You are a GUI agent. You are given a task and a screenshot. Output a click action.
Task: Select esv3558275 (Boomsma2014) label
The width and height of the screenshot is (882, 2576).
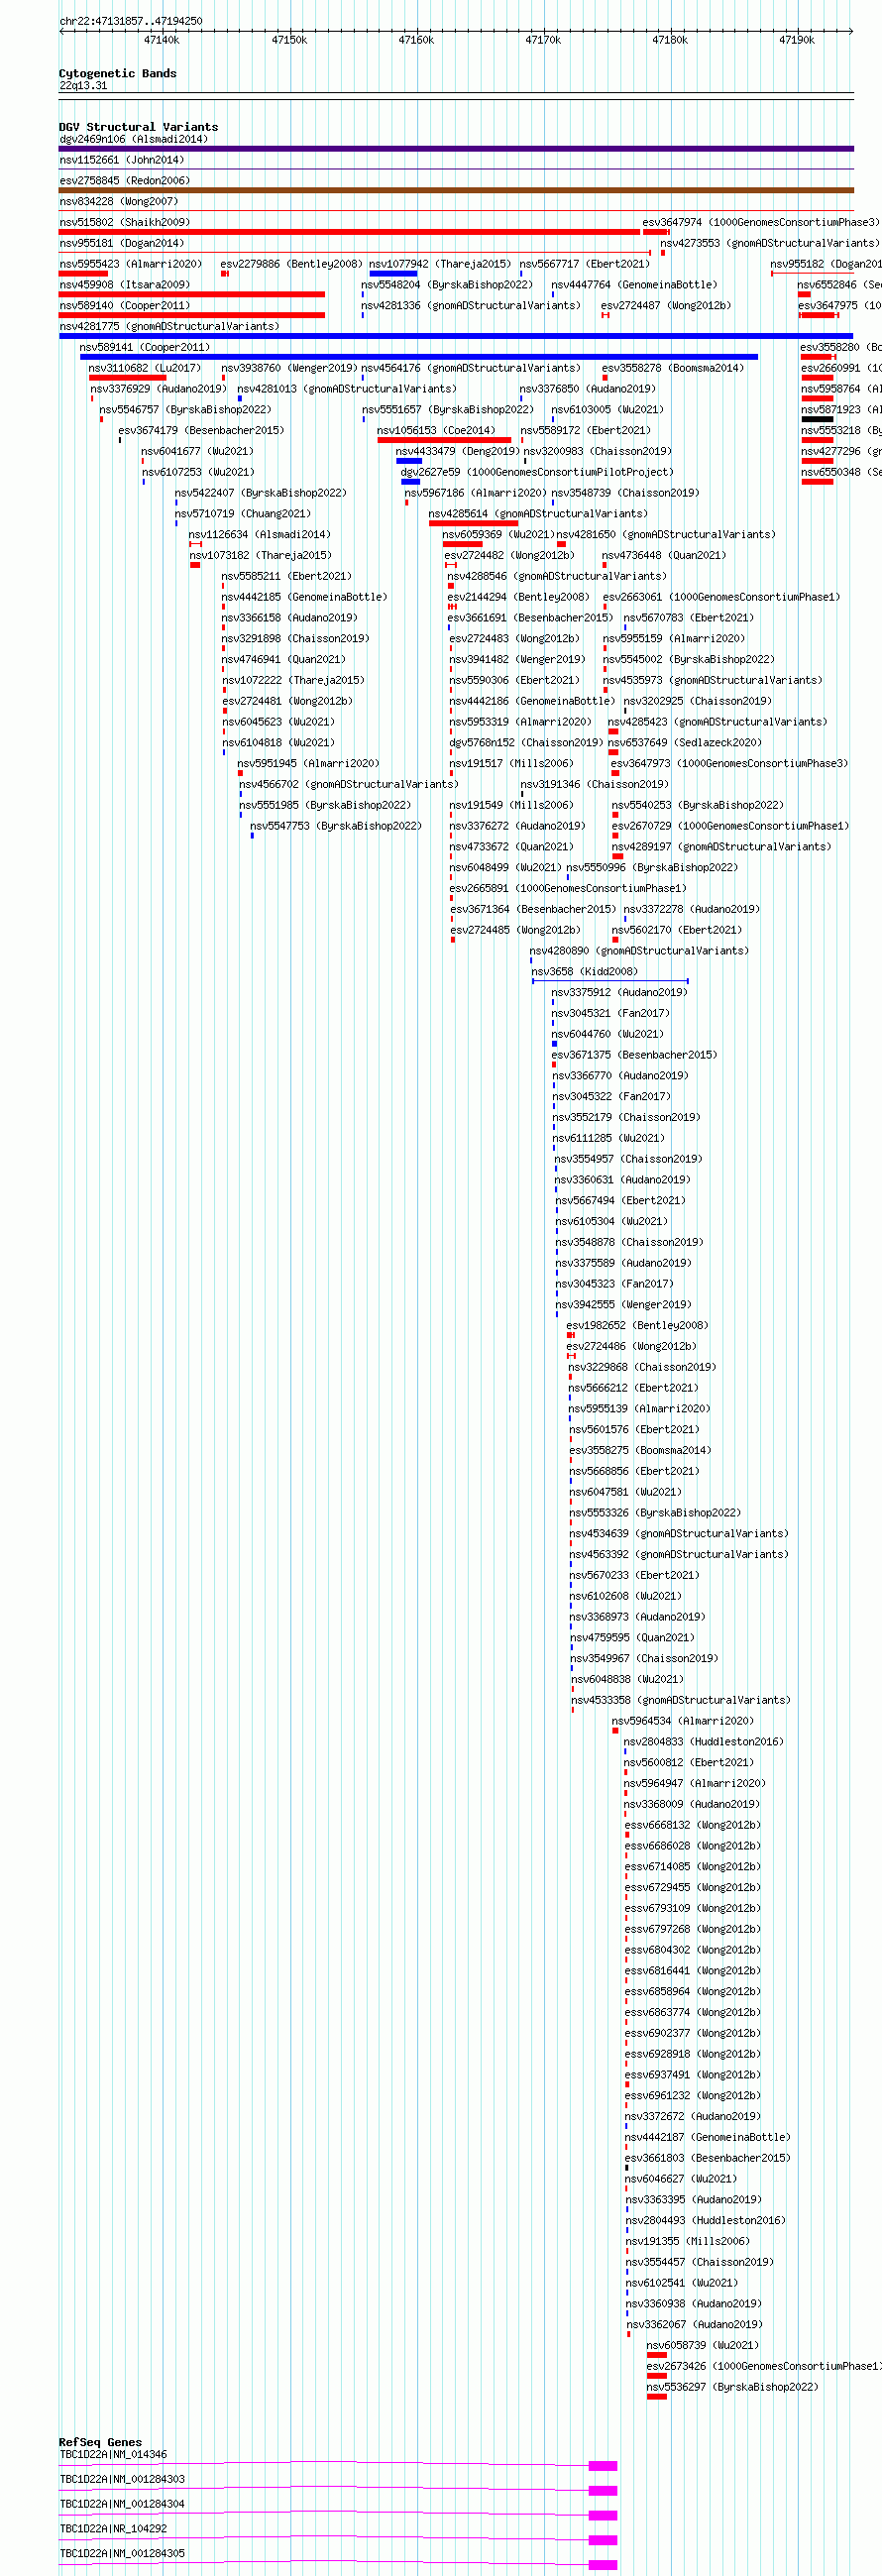[640, 1453]
